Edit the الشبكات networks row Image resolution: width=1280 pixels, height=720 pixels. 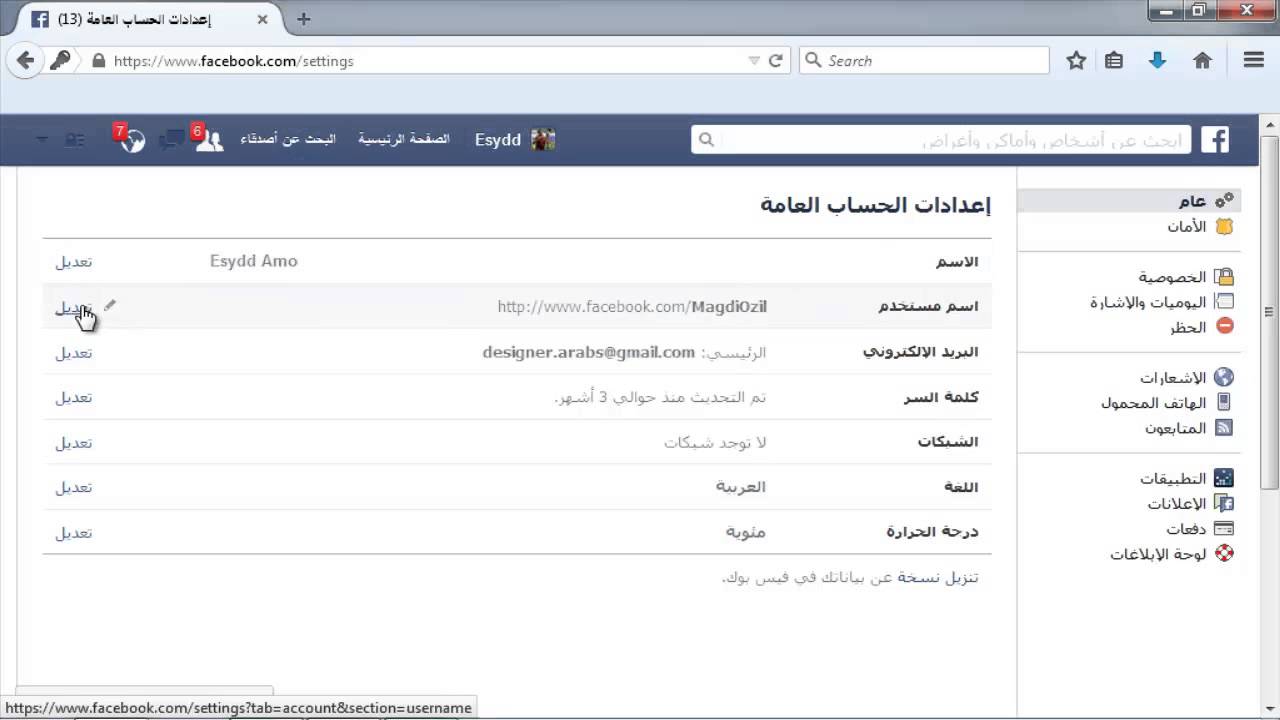point(74,443)
